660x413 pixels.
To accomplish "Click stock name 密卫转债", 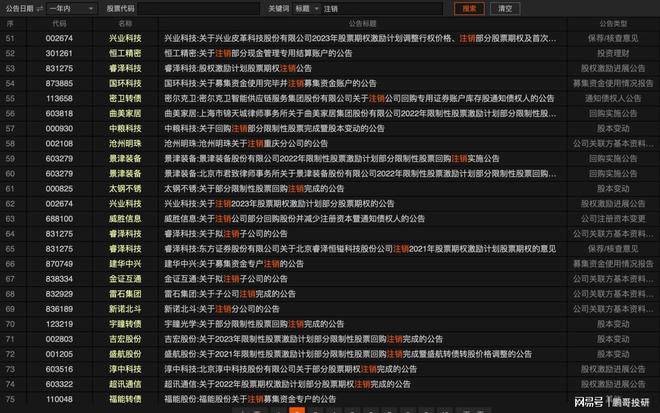I will pyautogui.click(x=125, y=99).
